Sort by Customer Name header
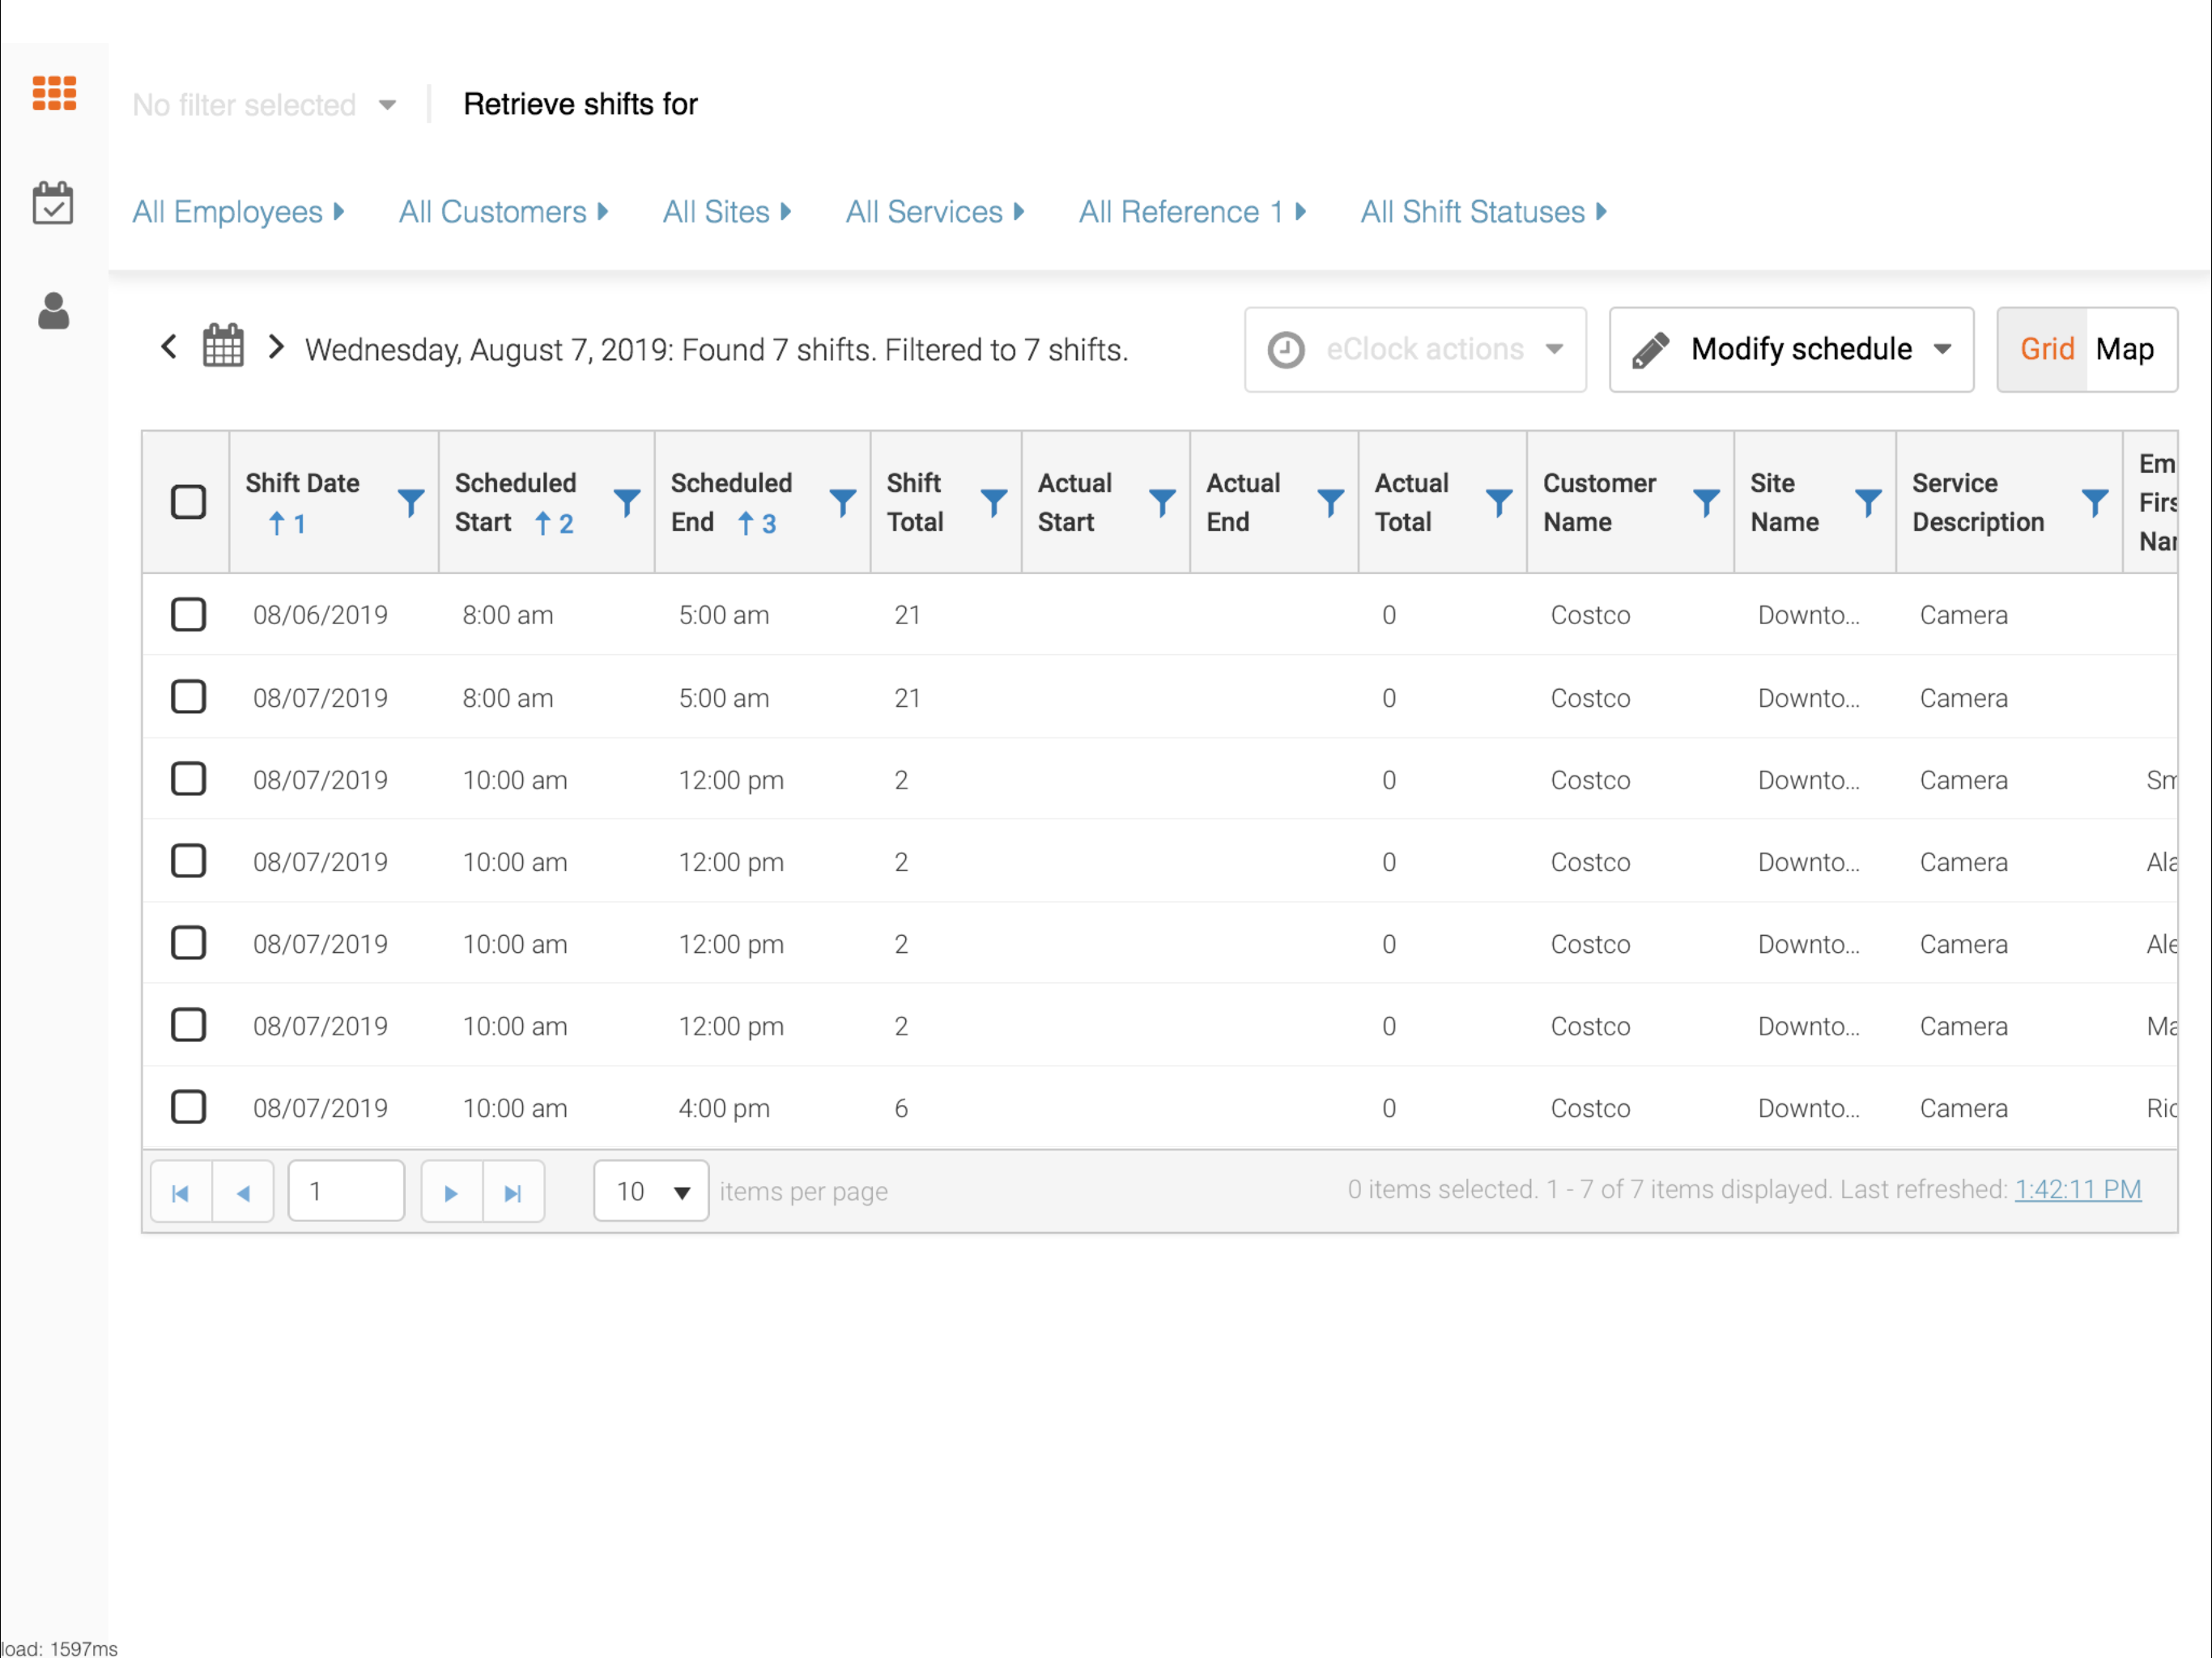This screenshot has height=1658, width=2212. point(1599,502)
